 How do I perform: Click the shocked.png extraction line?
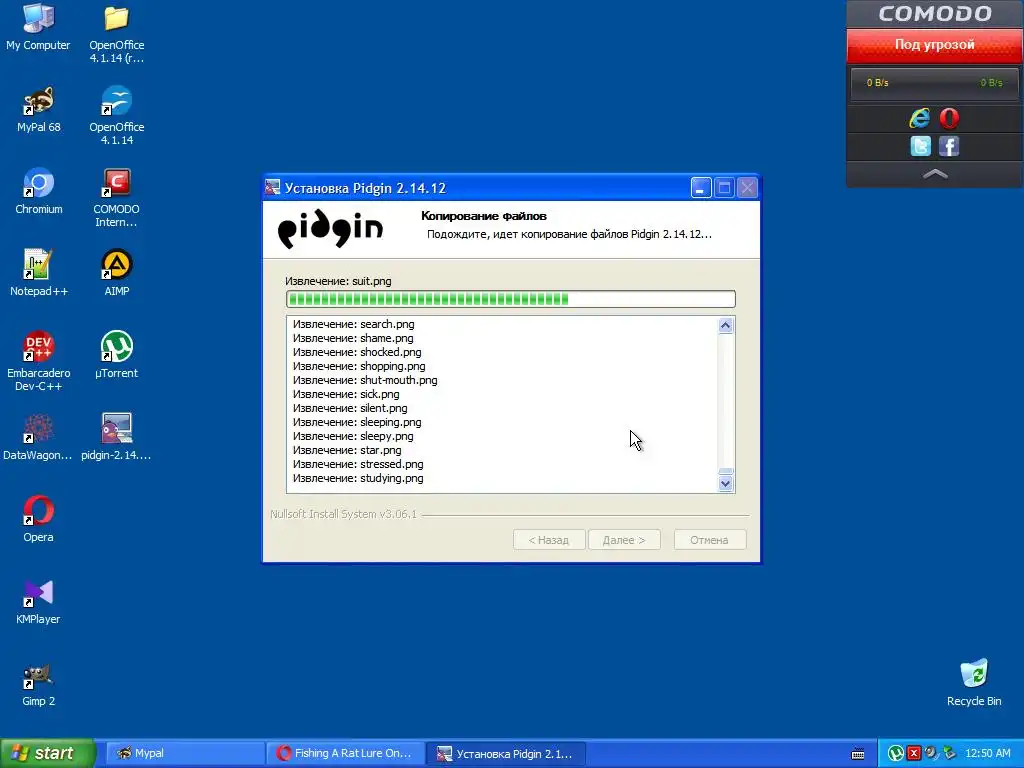pyautogui.click(x=357, y=353)
